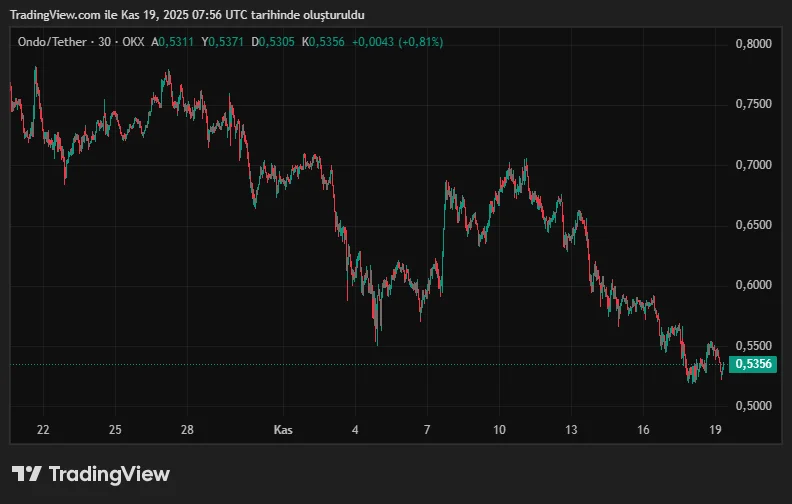Image resolution: width=792 pixels, height=504 pixels.
Task: Click the 0,7500 price axis label
Action: coord(753,105)
